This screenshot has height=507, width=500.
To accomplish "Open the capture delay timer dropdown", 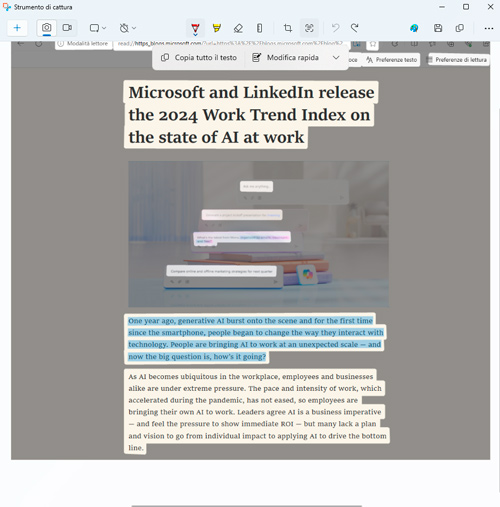I will [x=128, y=28].
